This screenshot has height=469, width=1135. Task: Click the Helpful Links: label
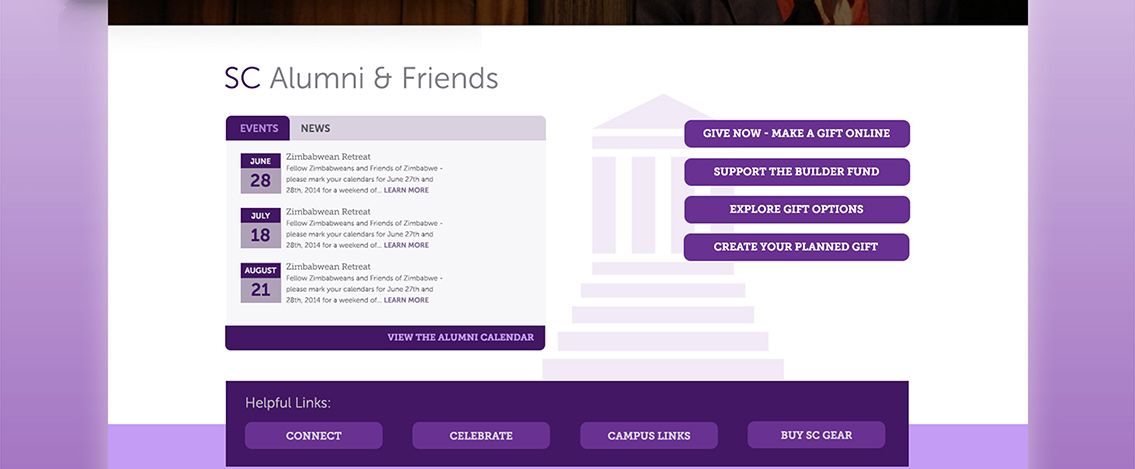288,403
